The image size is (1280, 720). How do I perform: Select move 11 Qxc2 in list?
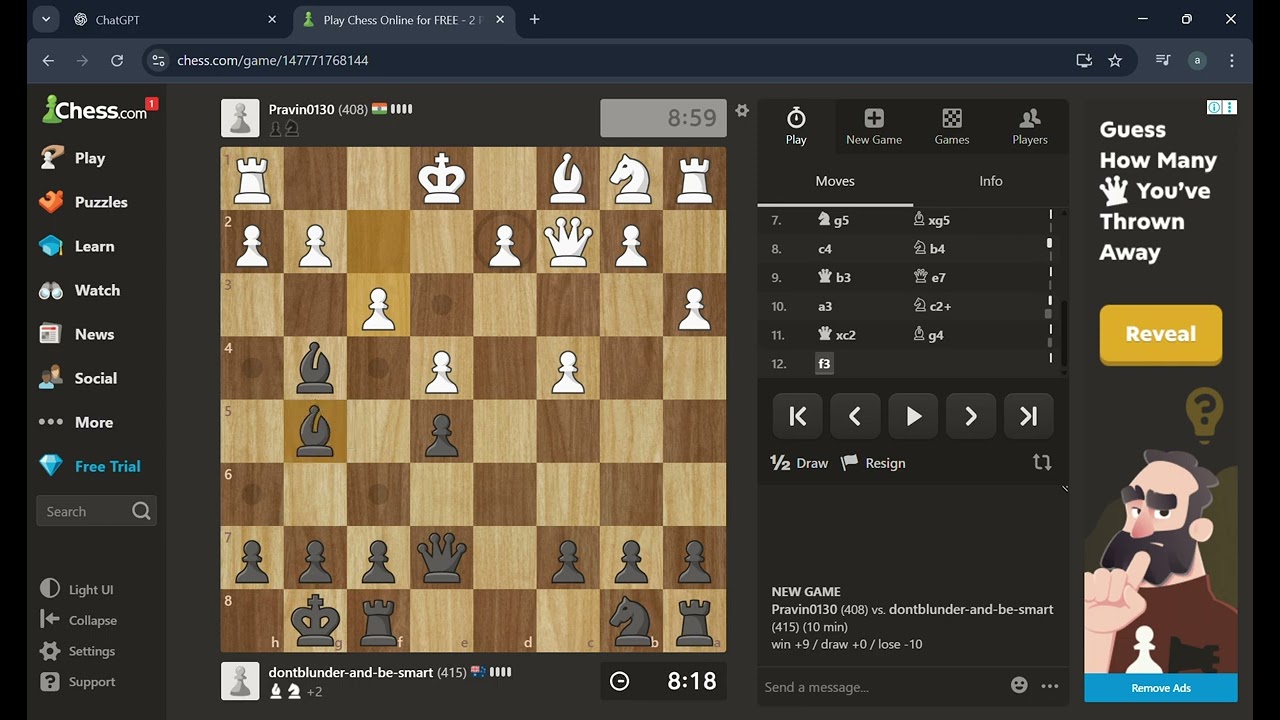(837, 335)
